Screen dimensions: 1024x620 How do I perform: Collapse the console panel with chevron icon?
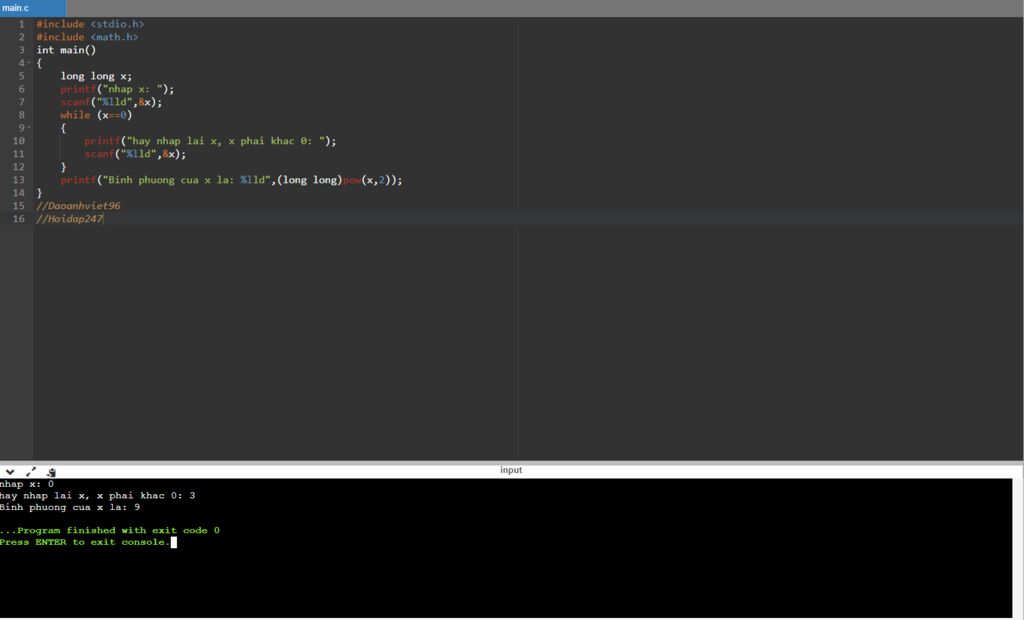10,472
